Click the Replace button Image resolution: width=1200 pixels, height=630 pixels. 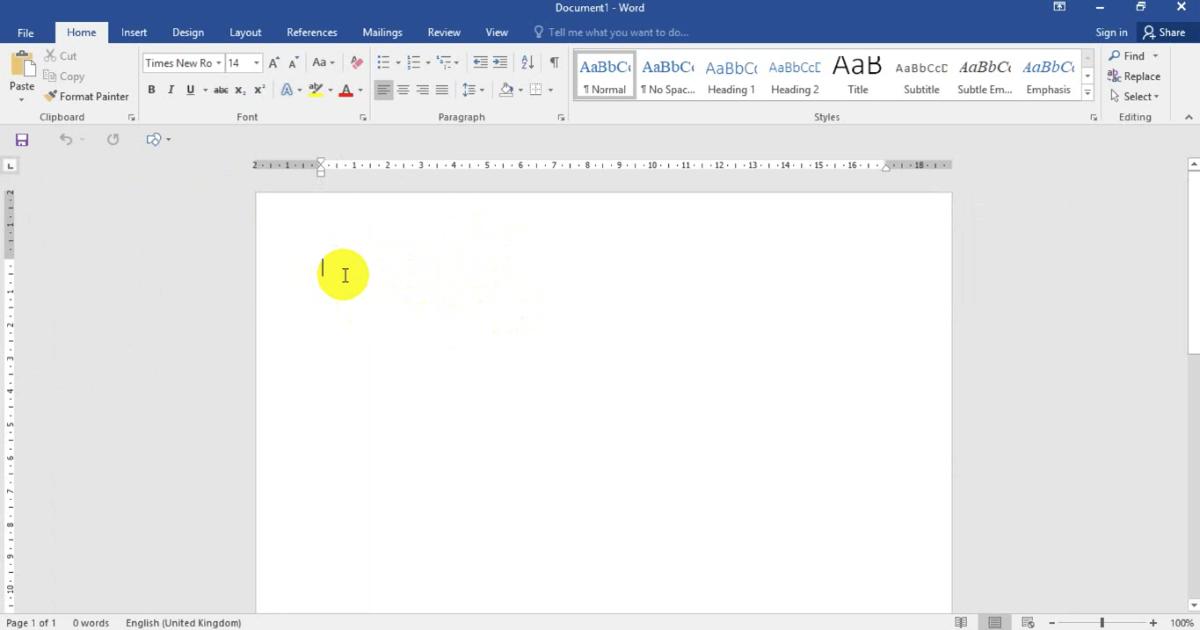1134,76
